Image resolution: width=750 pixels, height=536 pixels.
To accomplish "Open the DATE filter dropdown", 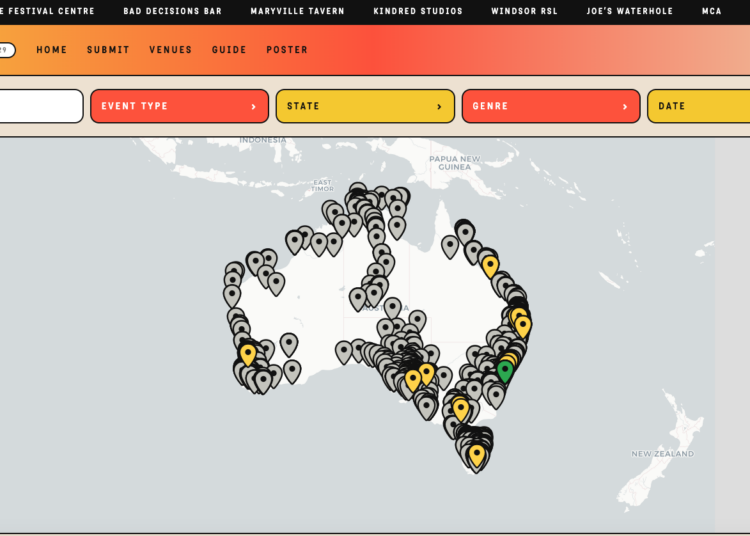I will click(699, 106).
